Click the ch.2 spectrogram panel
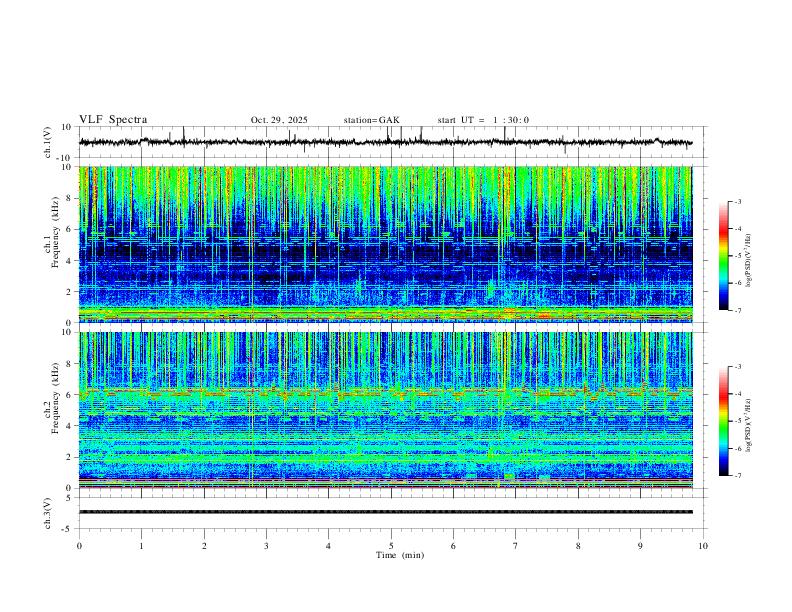792x612 pixels. coord(385,410)
